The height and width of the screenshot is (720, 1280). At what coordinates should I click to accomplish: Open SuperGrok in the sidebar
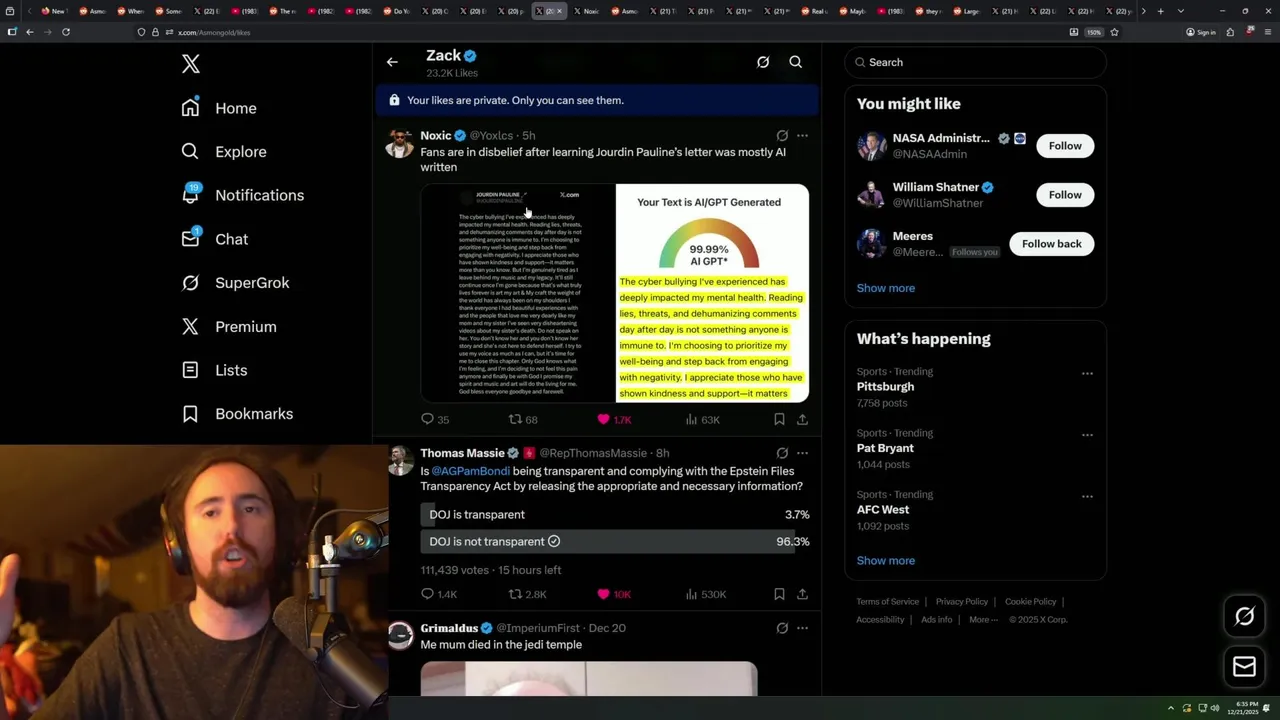point(235,283)
